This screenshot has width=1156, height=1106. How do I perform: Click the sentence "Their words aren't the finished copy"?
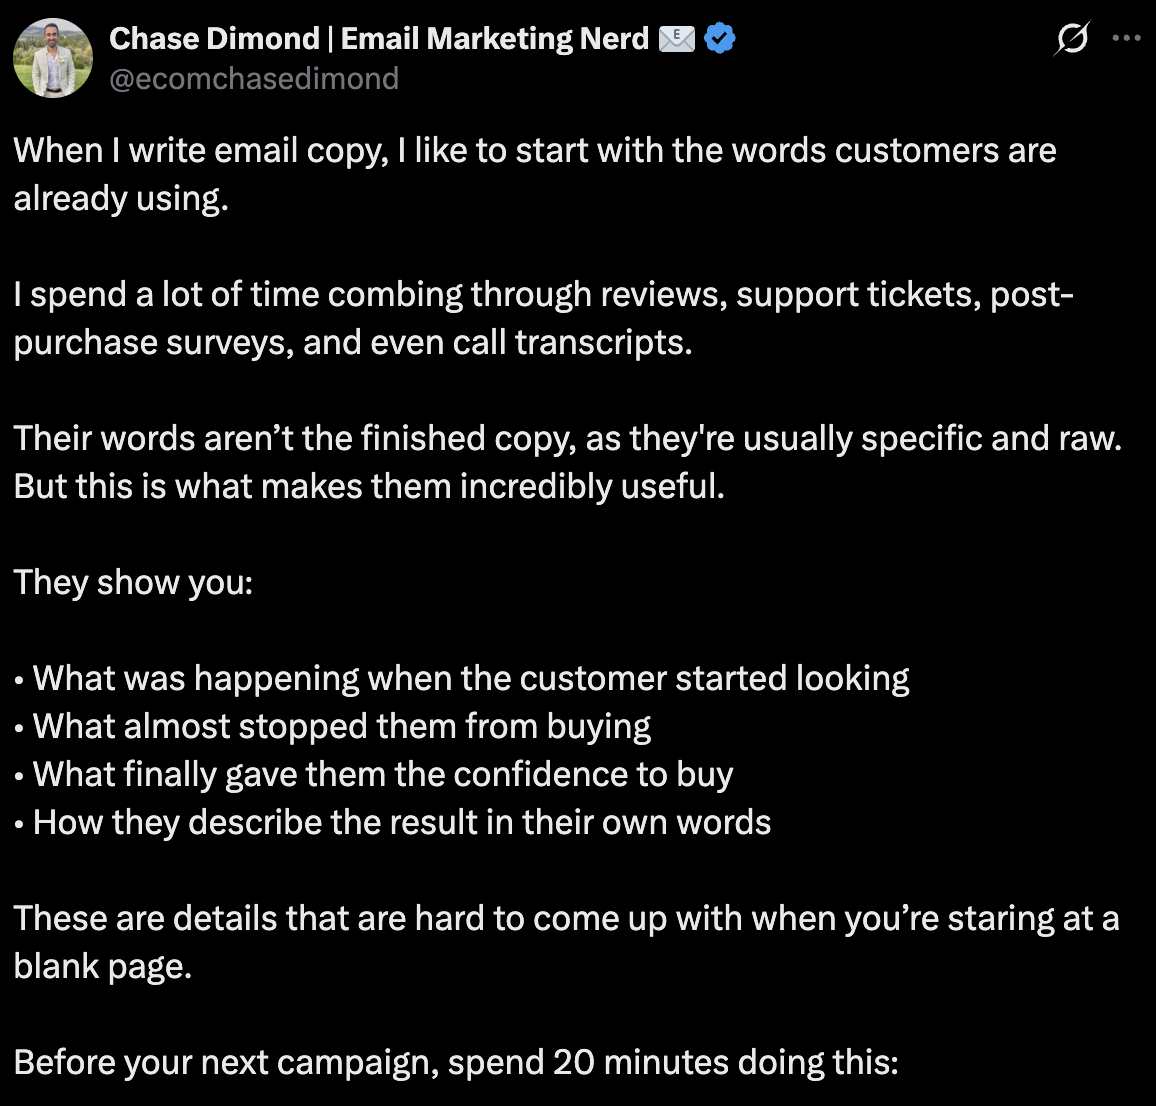click(568, 438)
